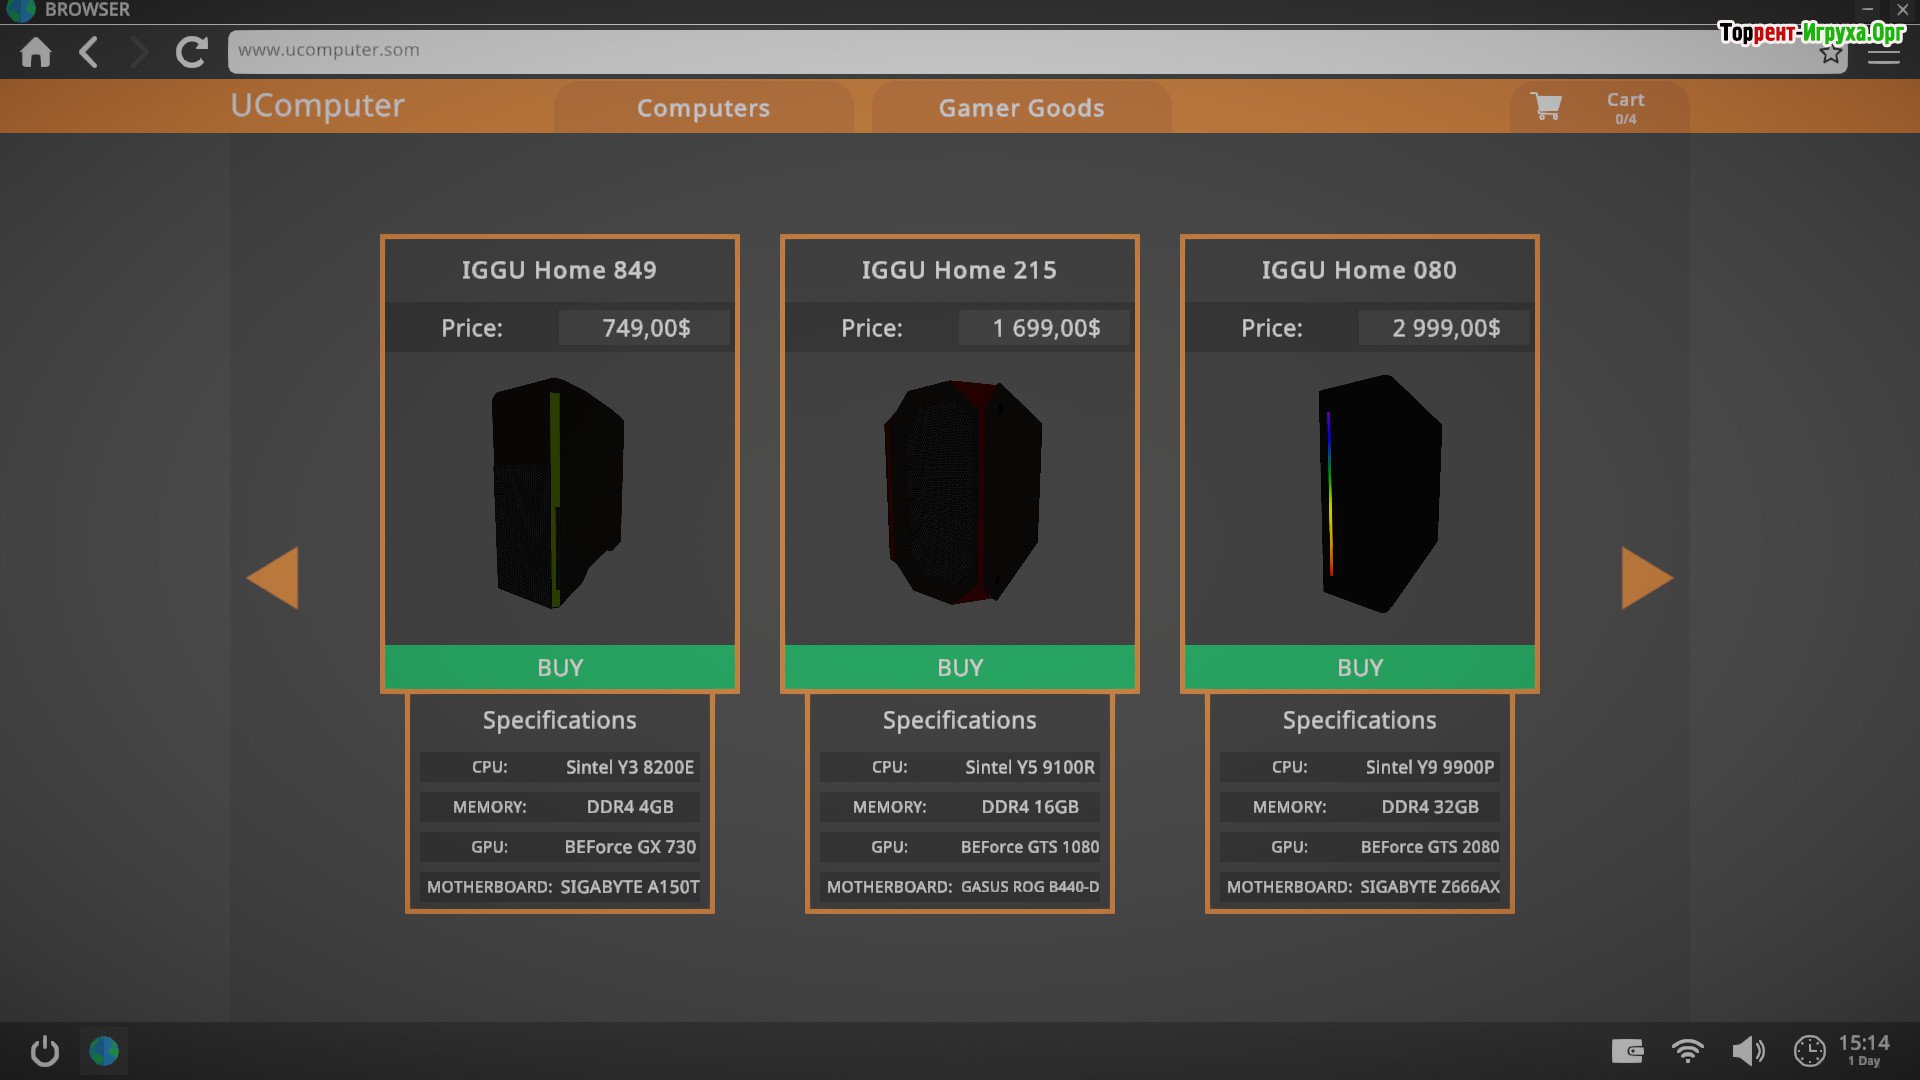Bookmark the page with the star icon
Image resolution: width=1920 pixels, height=1080 pixels.
coord(1830,55)
